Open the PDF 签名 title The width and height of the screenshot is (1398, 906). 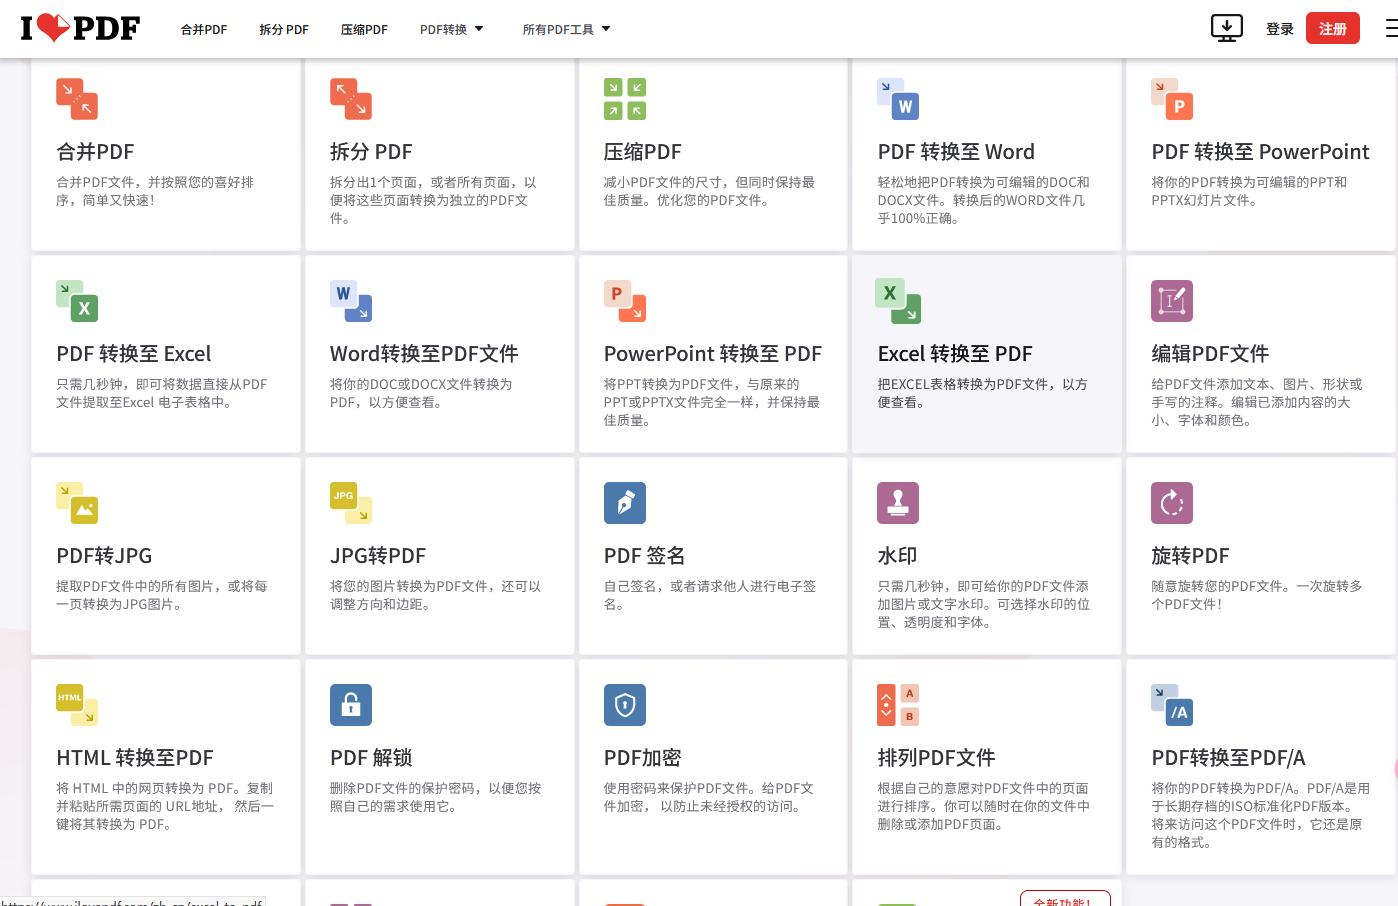pos(644,556)
